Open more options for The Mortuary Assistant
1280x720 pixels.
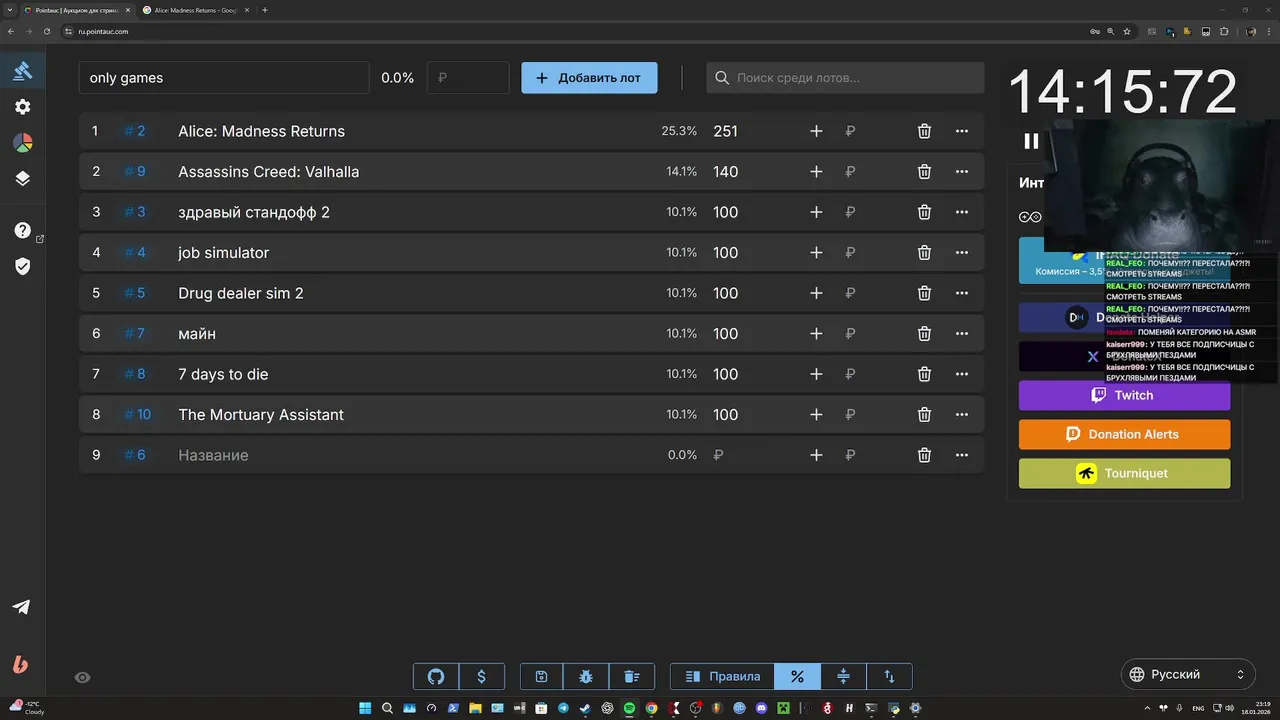pyautogui.click(x=962, y=414)
